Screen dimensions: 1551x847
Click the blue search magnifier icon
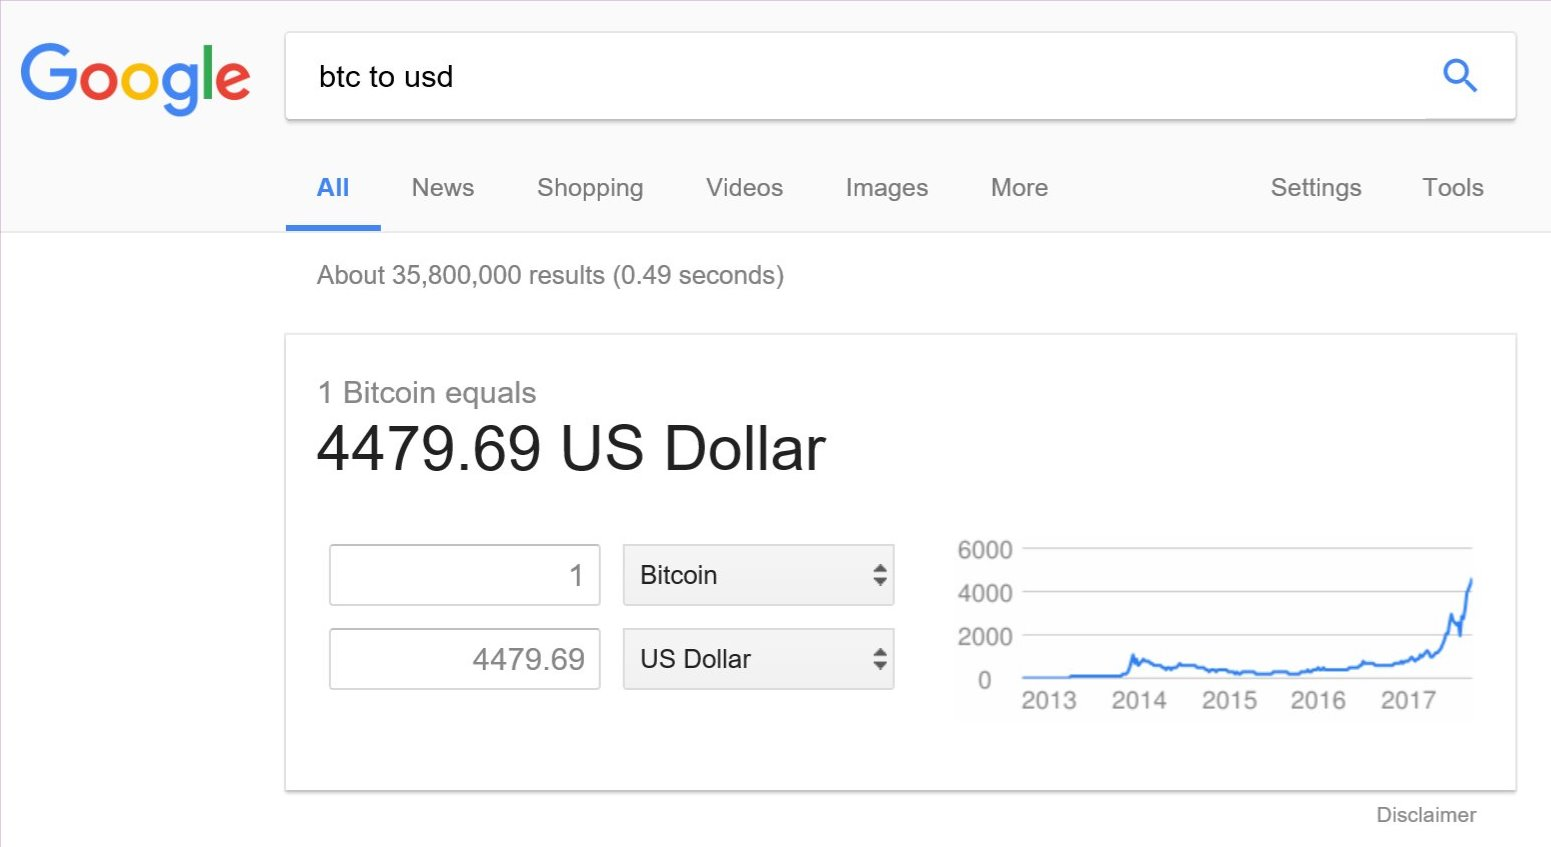tap(1459, 76)
